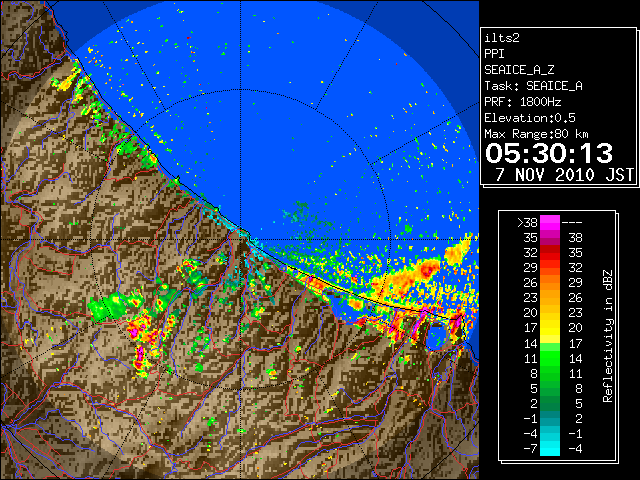
Task: Click the '38' label in right legend column
Action: pos(575,238)
